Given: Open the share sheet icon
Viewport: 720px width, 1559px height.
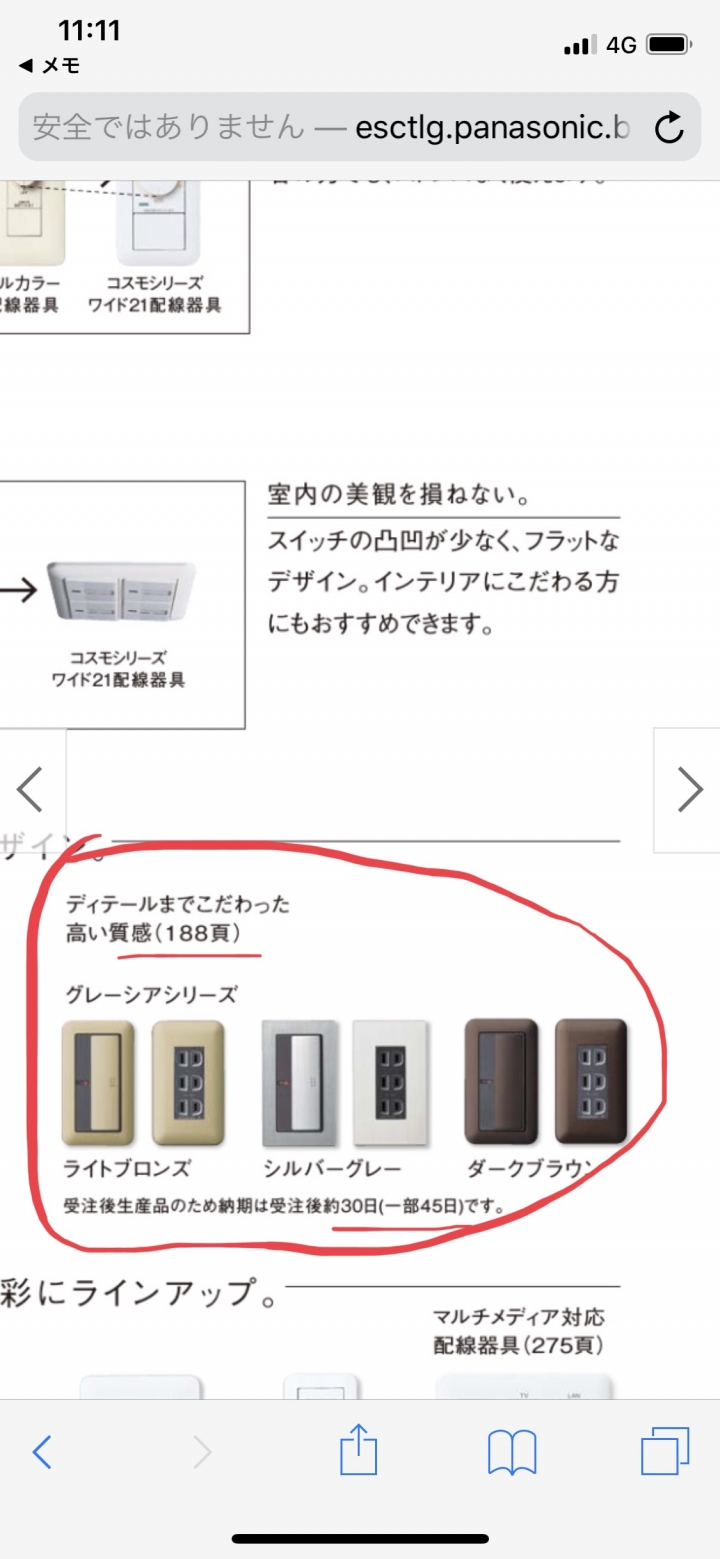Looking at the screenshot, I should click(x=359, y=1448).
